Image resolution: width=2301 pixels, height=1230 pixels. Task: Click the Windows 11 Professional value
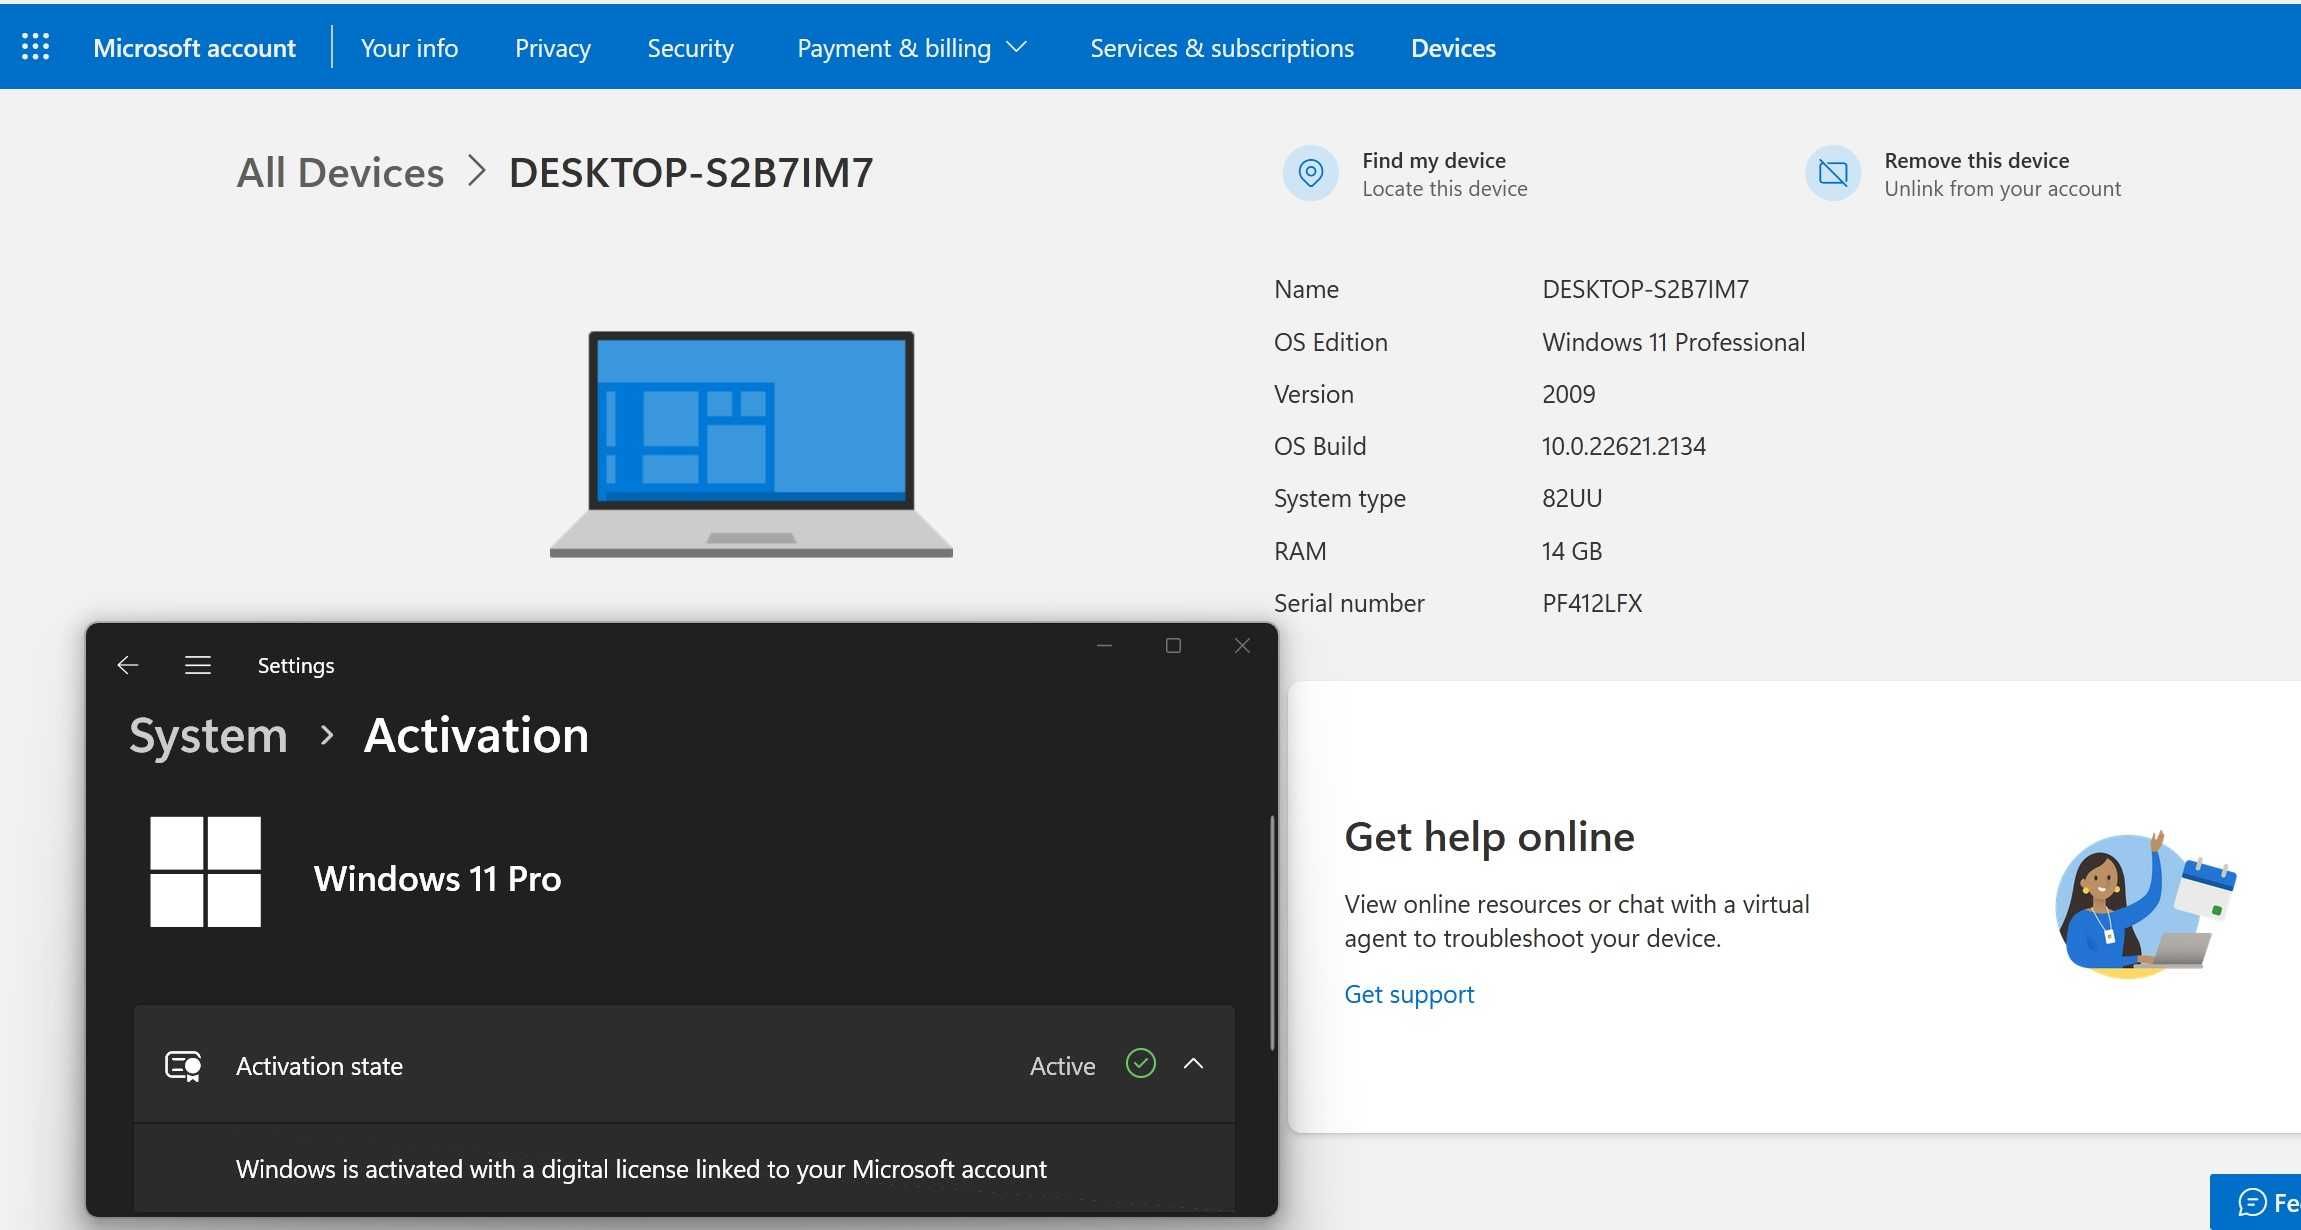point(1673,342)
